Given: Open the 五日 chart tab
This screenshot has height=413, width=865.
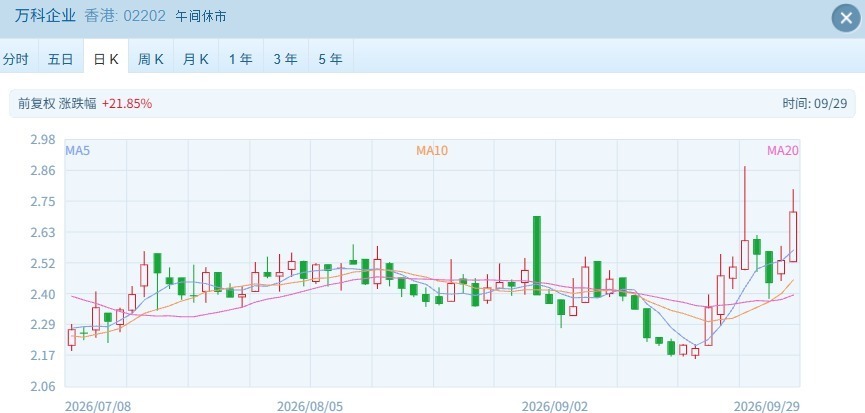Looking at the screenshot, I should click(61, 58).
